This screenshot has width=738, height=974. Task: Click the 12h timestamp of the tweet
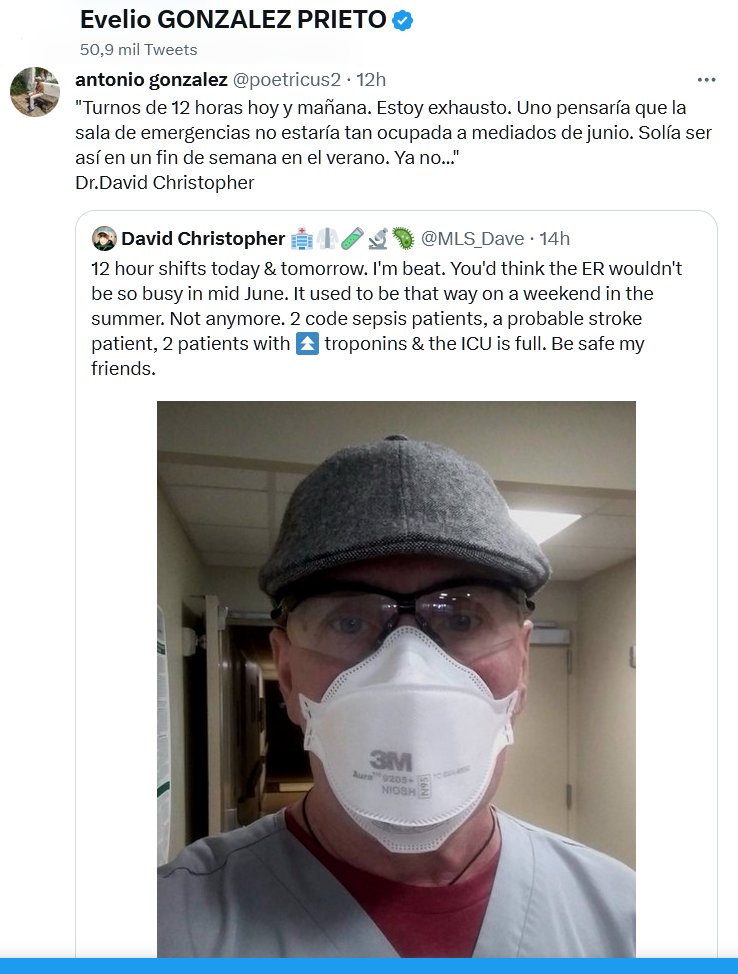tap(371, 80)
